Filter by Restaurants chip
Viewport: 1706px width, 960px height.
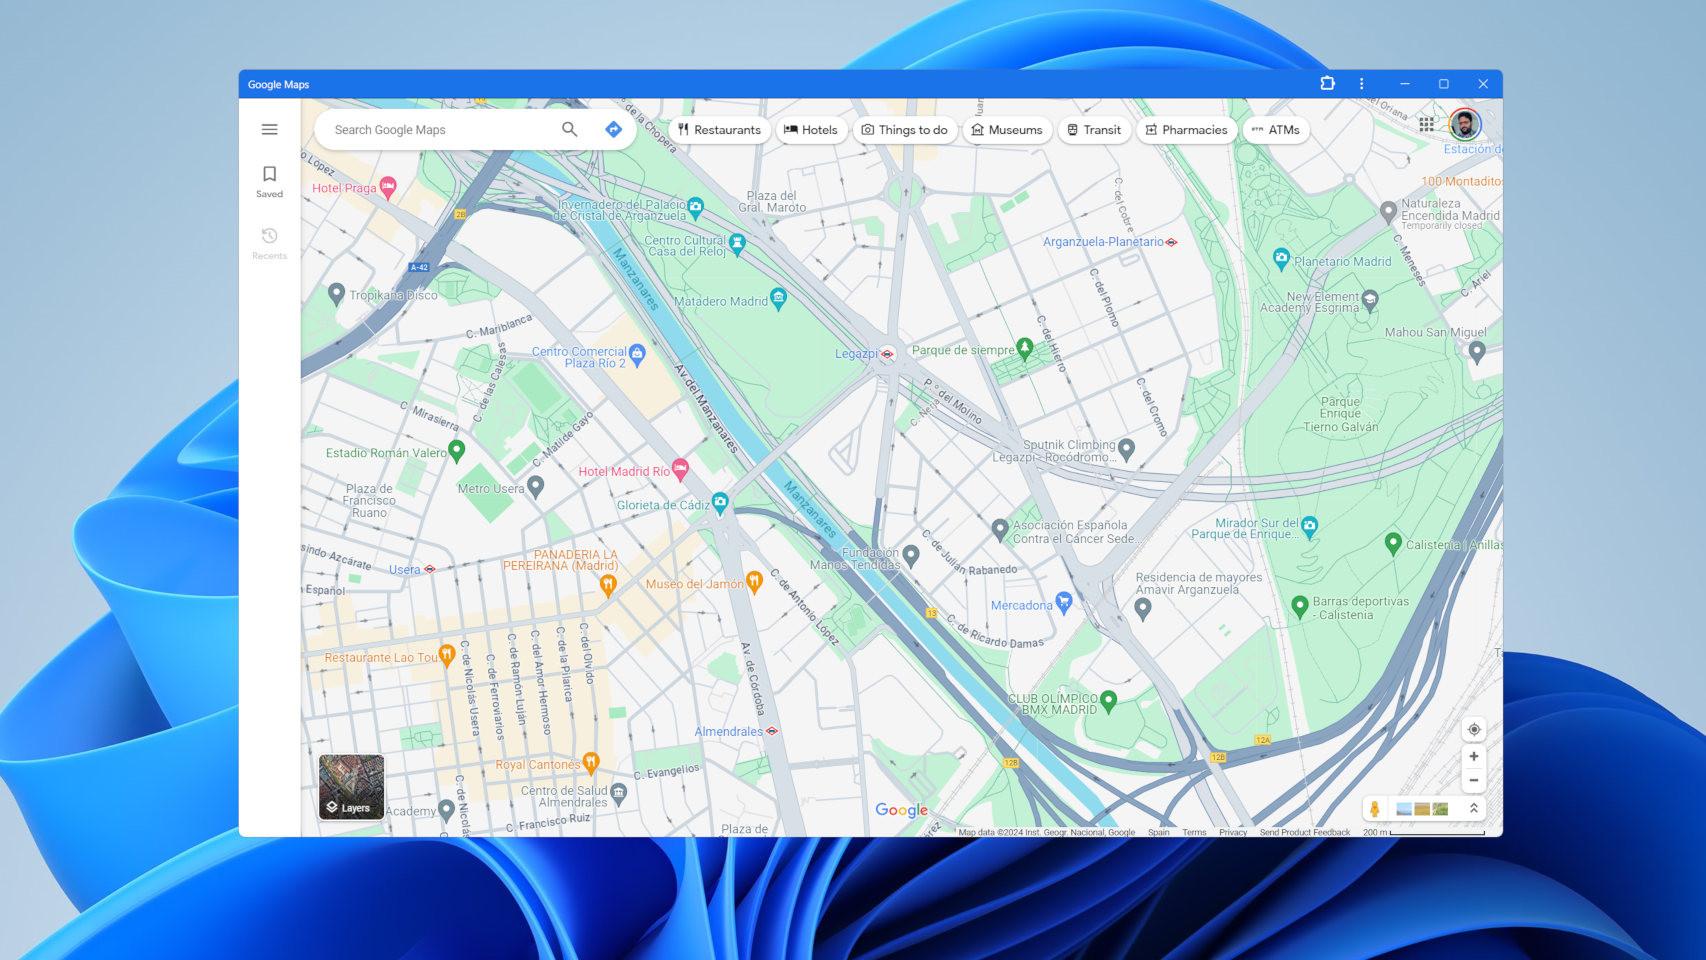pyautogui.click(x=719, y=130)
